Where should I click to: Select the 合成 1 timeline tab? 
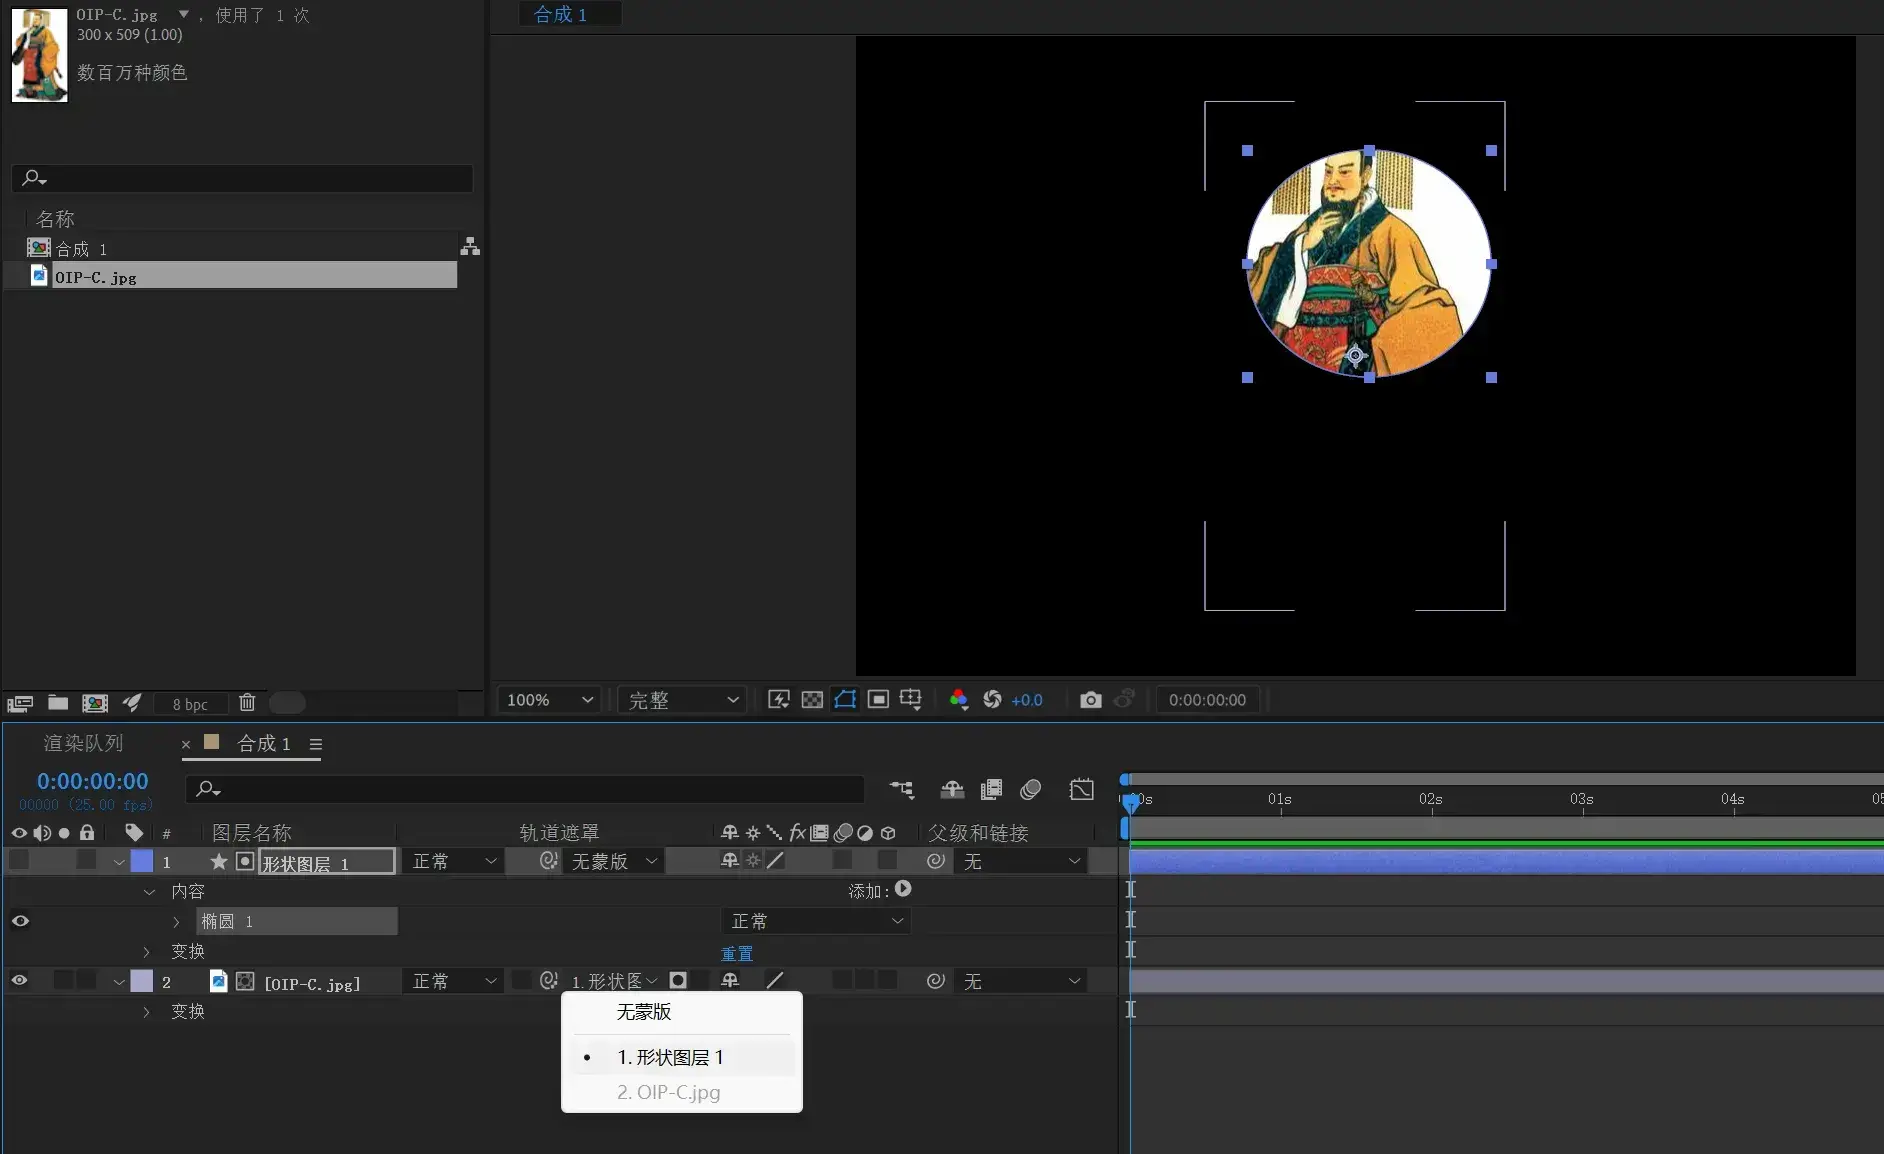click(264, 744)
